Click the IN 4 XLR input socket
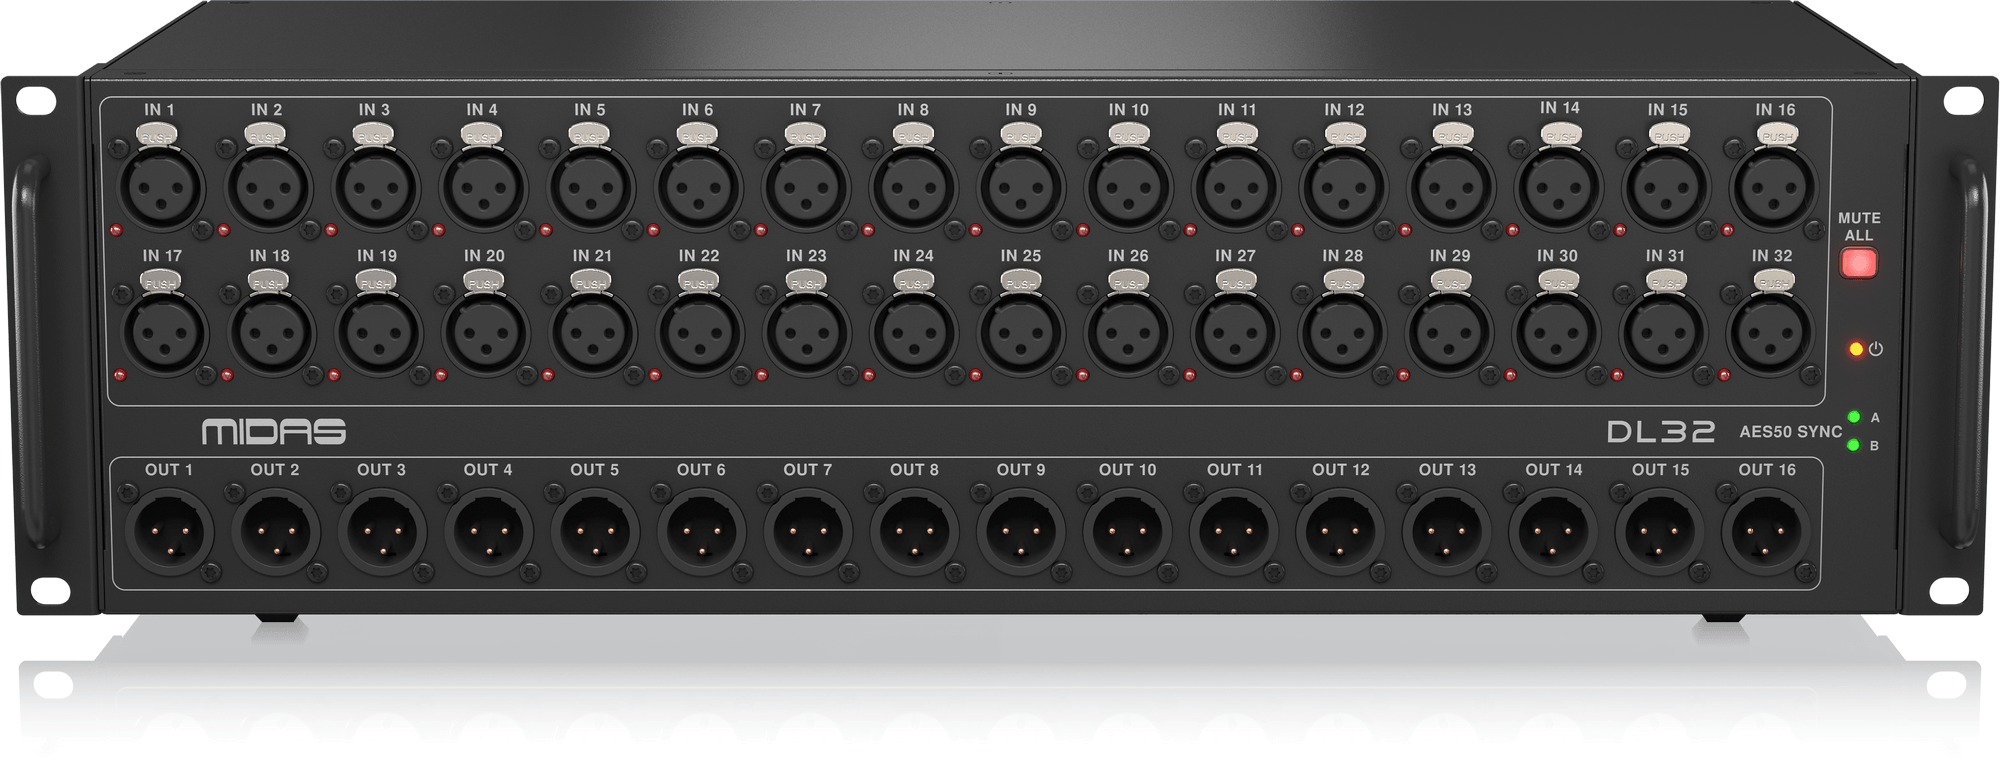2000x777 pixels. (483, 187)
